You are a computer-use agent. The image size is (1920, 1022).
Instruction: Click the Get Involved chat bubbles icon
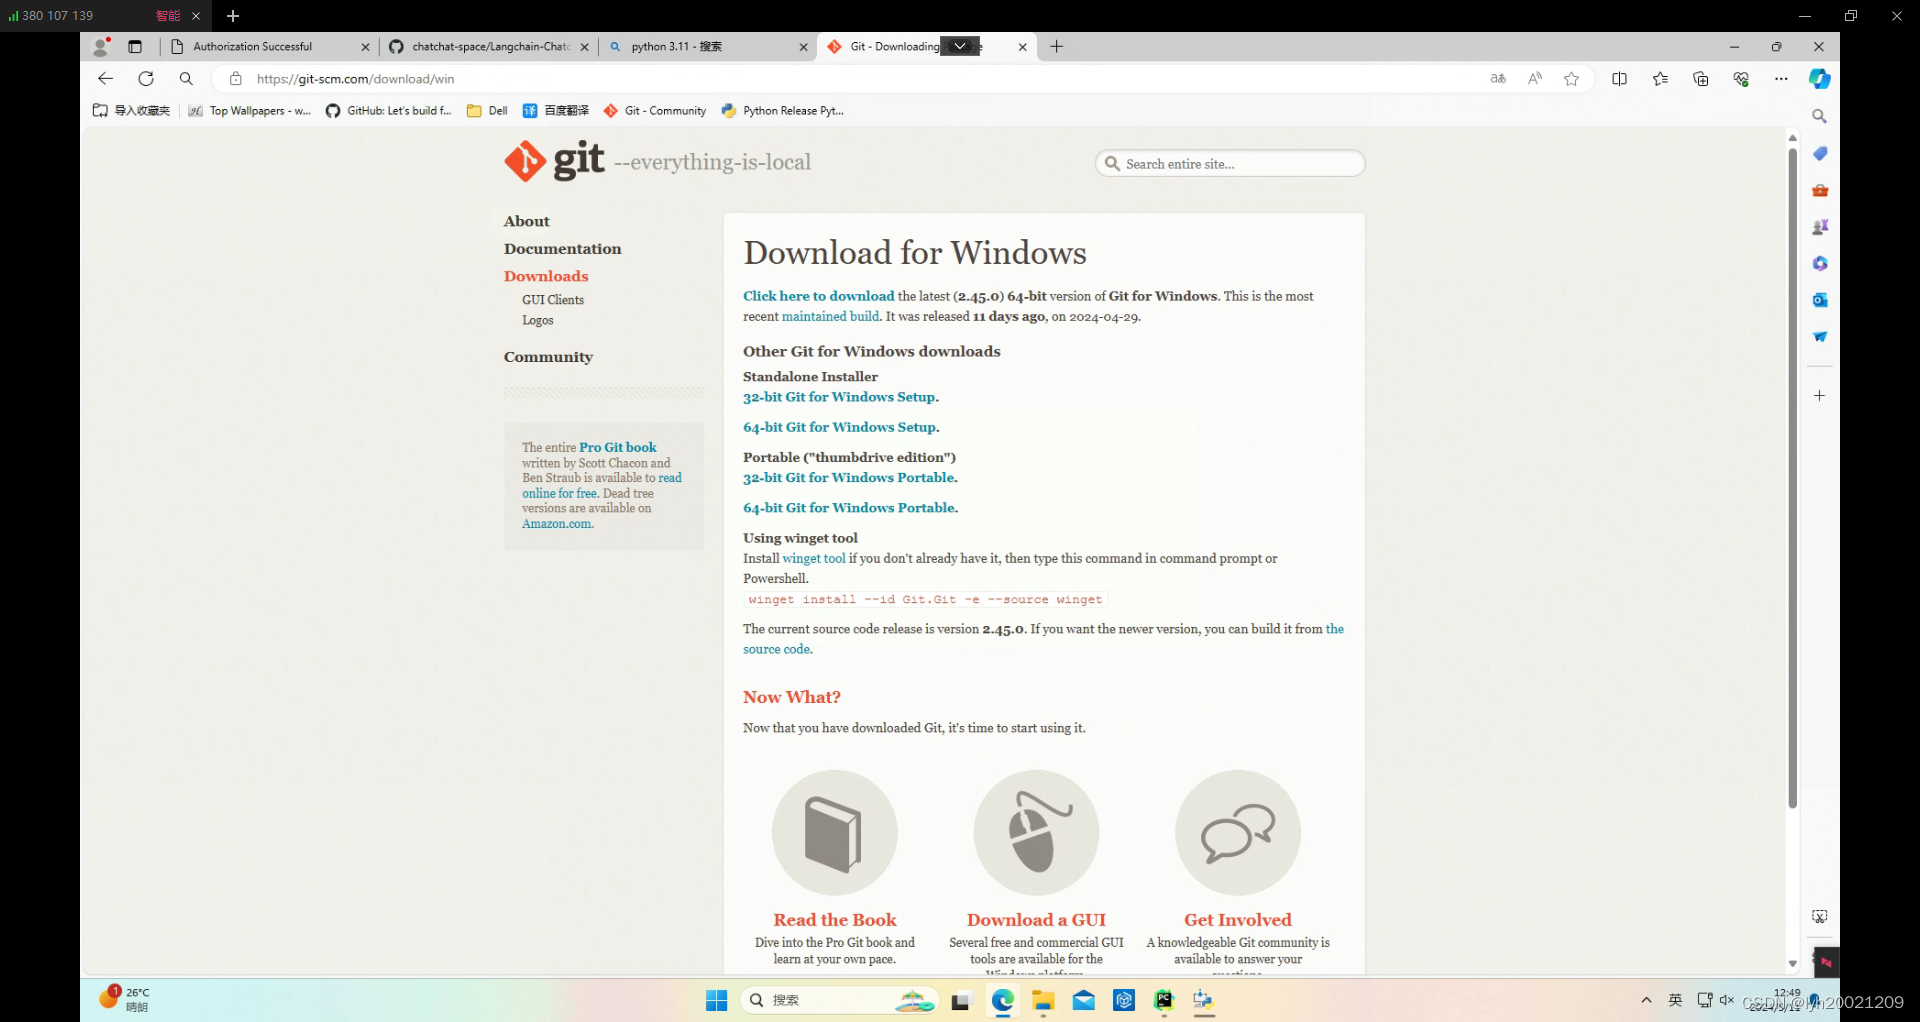pos(1238,833)
